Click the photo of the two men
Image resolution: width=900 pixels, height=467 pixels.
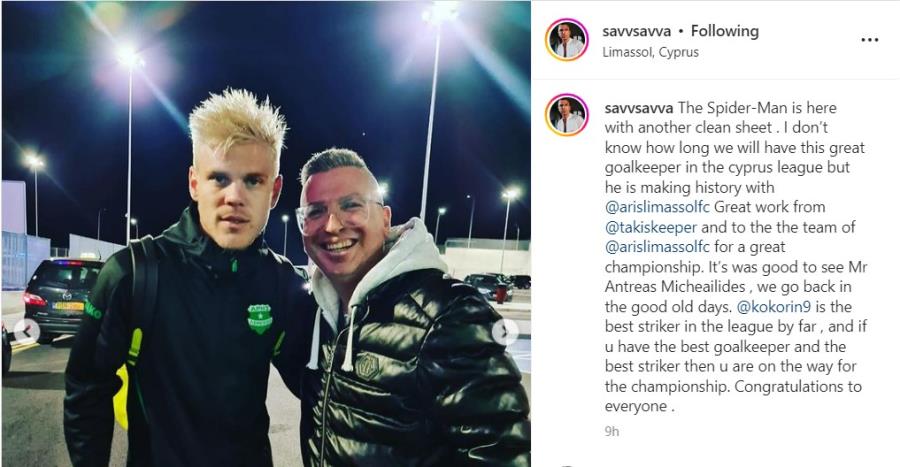pyautogui.click(x=266, y=234)
